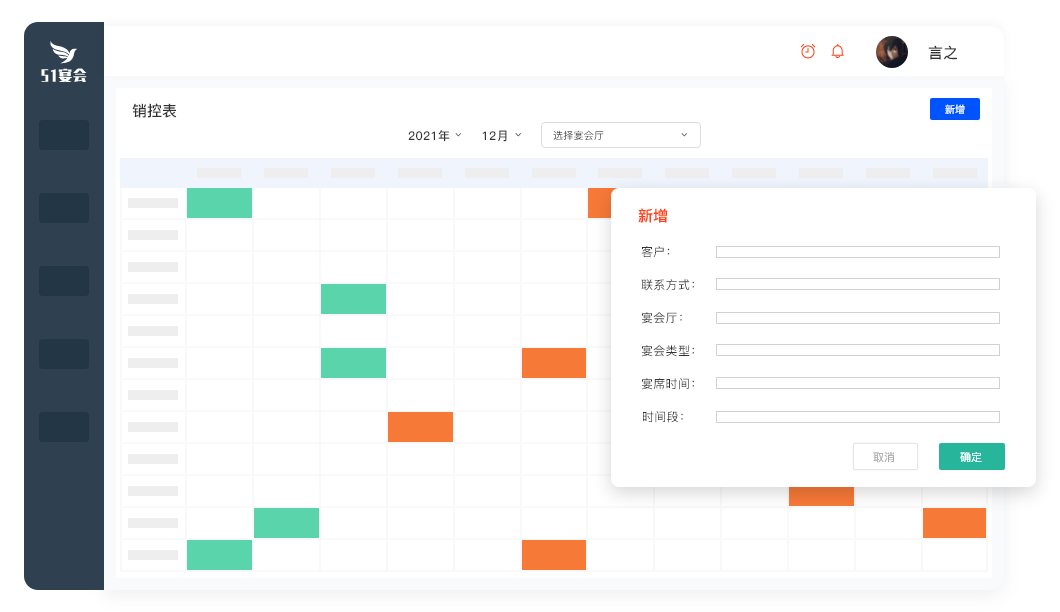Cancel the dialog with 取消
This screenshot has height=612, width=1060.
[x=885, y=457]
